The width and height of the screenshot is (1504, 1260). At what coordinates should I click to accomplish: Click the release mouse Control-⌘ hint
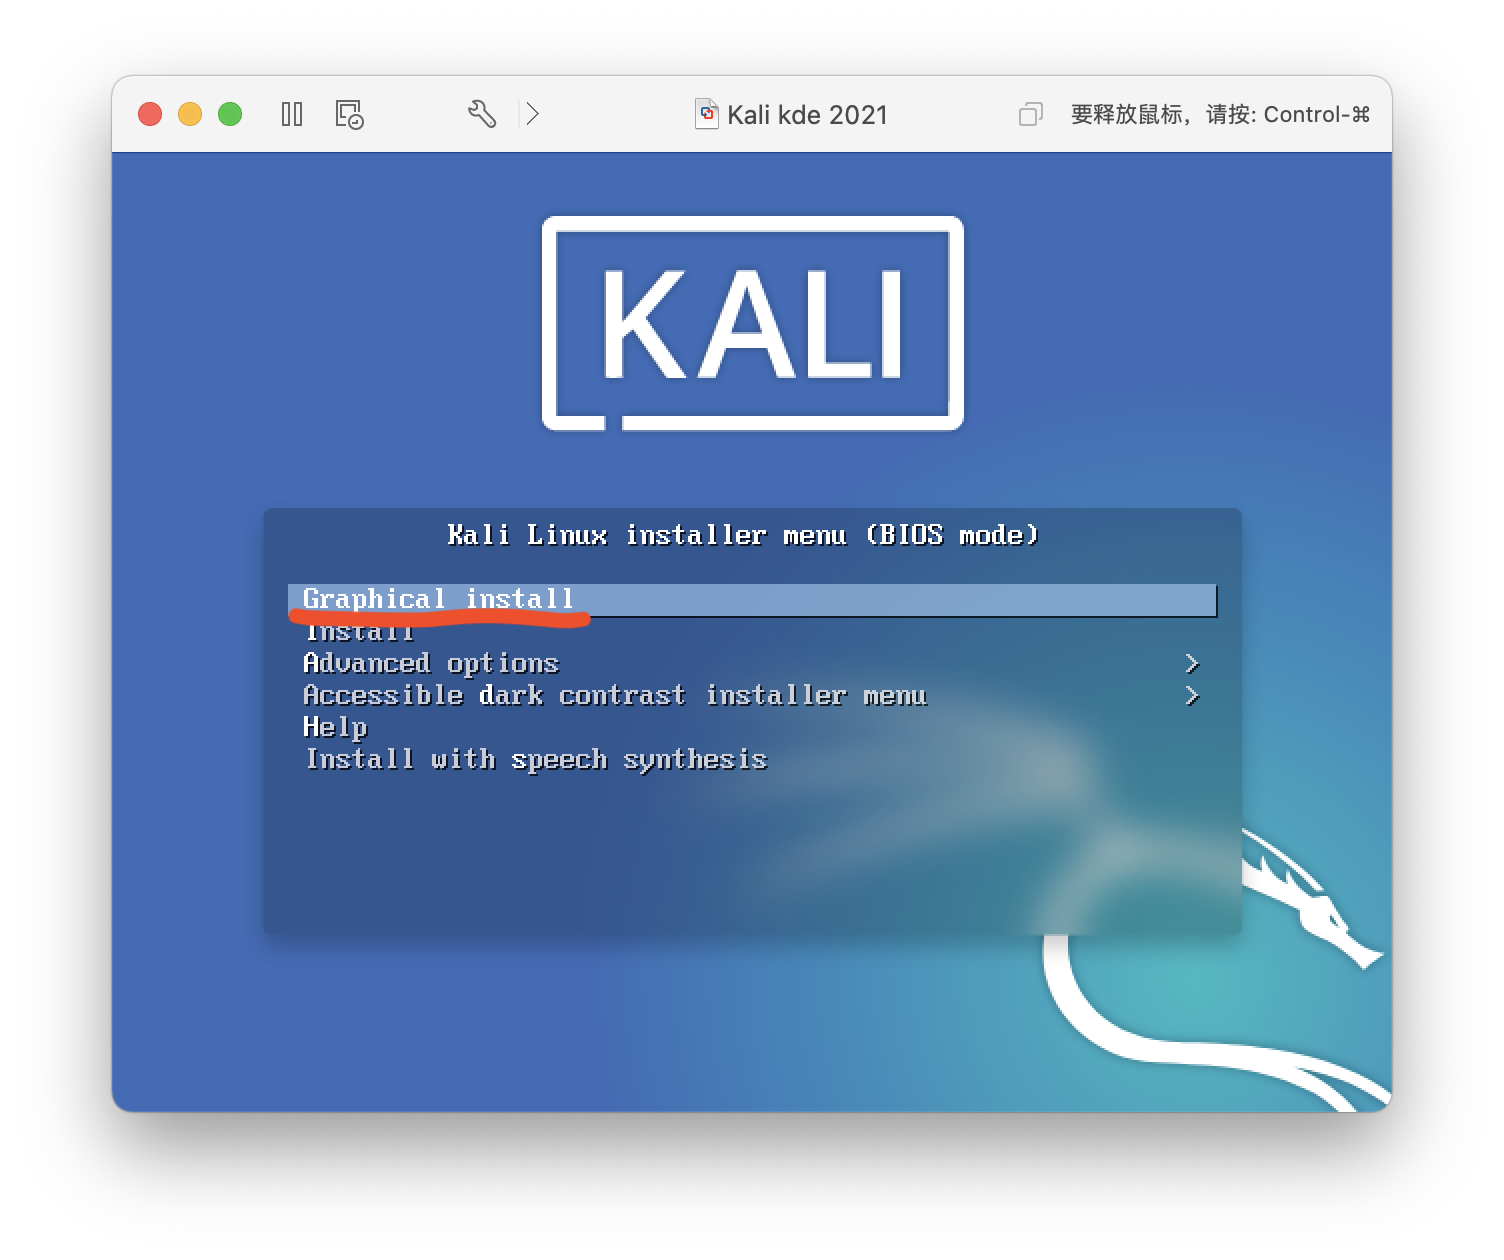(1220, 114)
